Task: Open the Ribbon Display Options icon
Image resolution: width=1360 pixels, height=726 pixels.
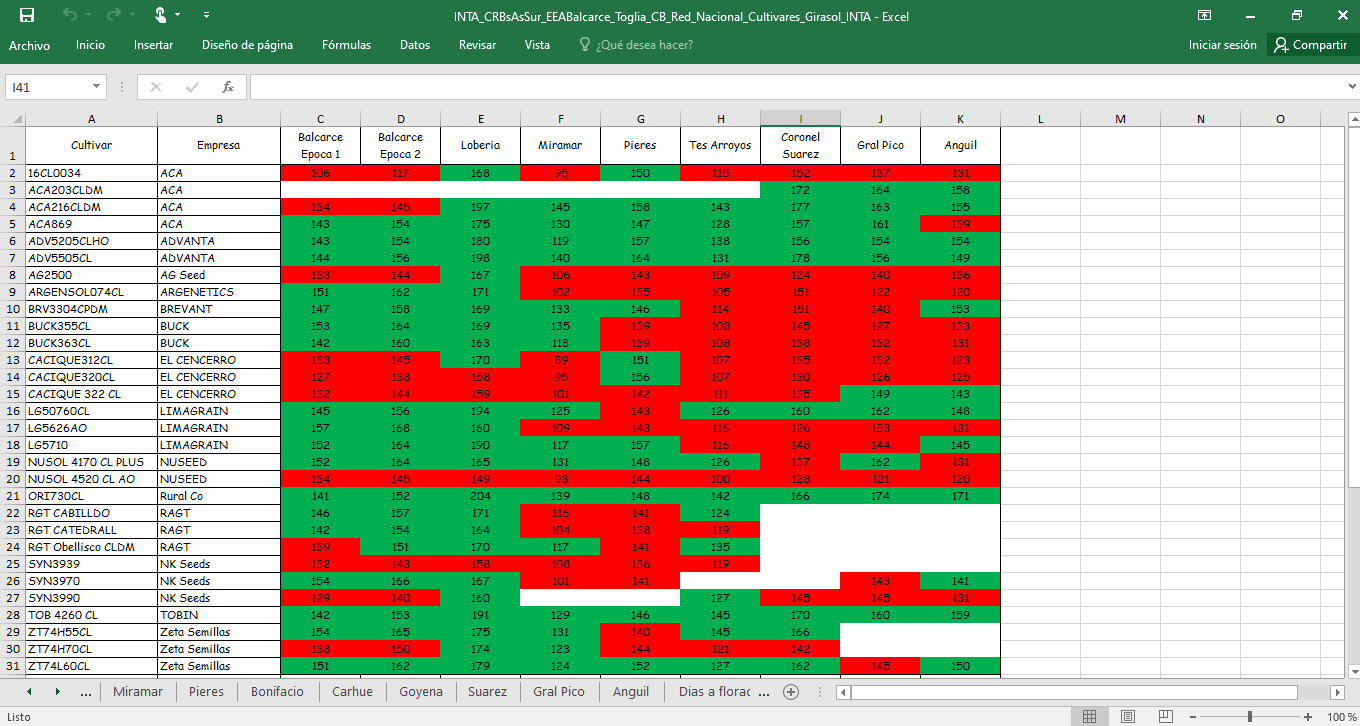Action: pos(1205,15)
